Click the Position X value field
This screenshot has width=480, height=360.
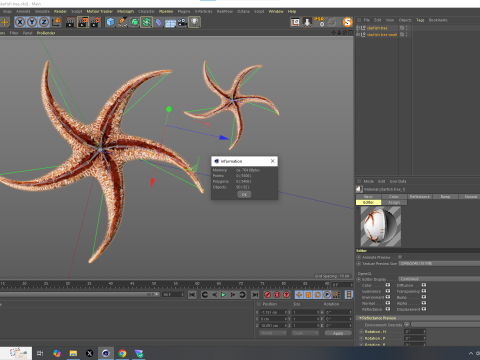pyautogui.click(x=273, y=312)
